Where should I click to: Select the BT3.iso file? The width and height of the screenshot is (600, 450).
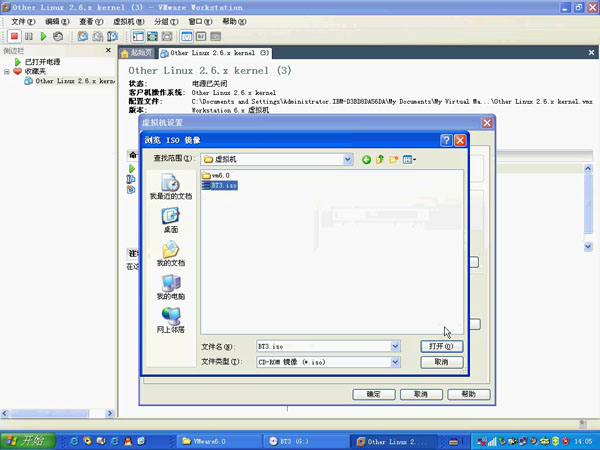[220, 185]
